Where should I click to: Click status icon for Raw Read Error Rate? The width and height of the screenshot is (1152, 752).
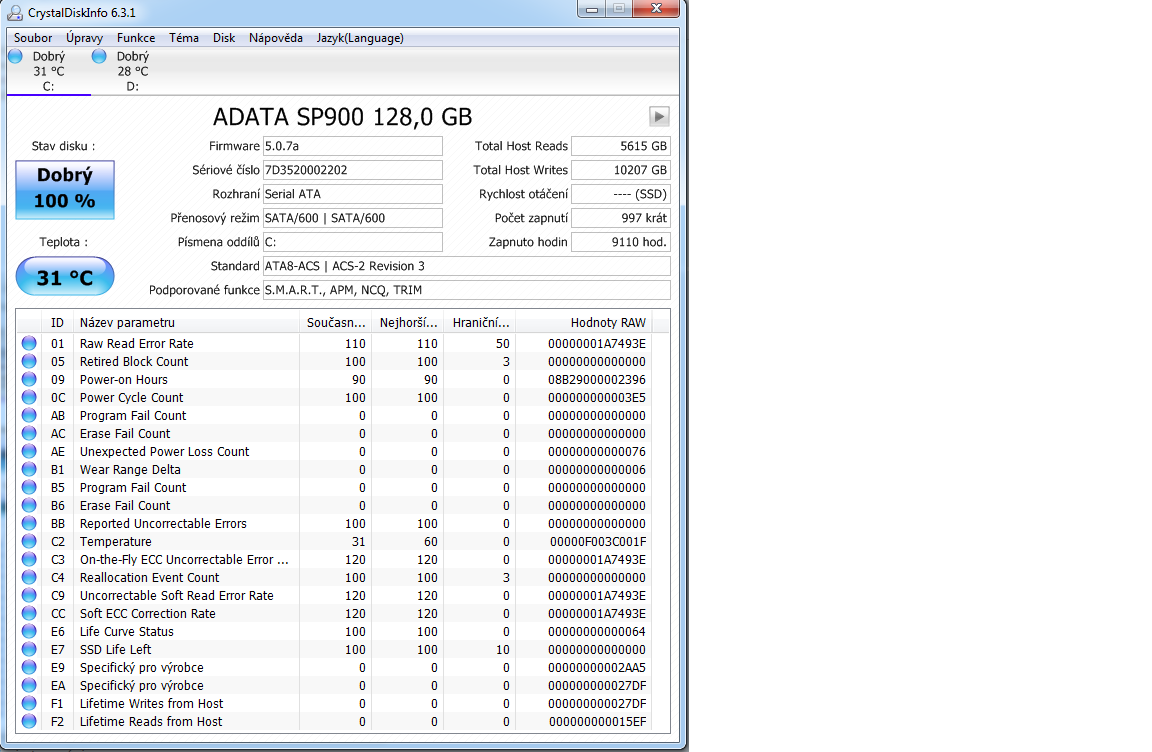tap(29, 343)
